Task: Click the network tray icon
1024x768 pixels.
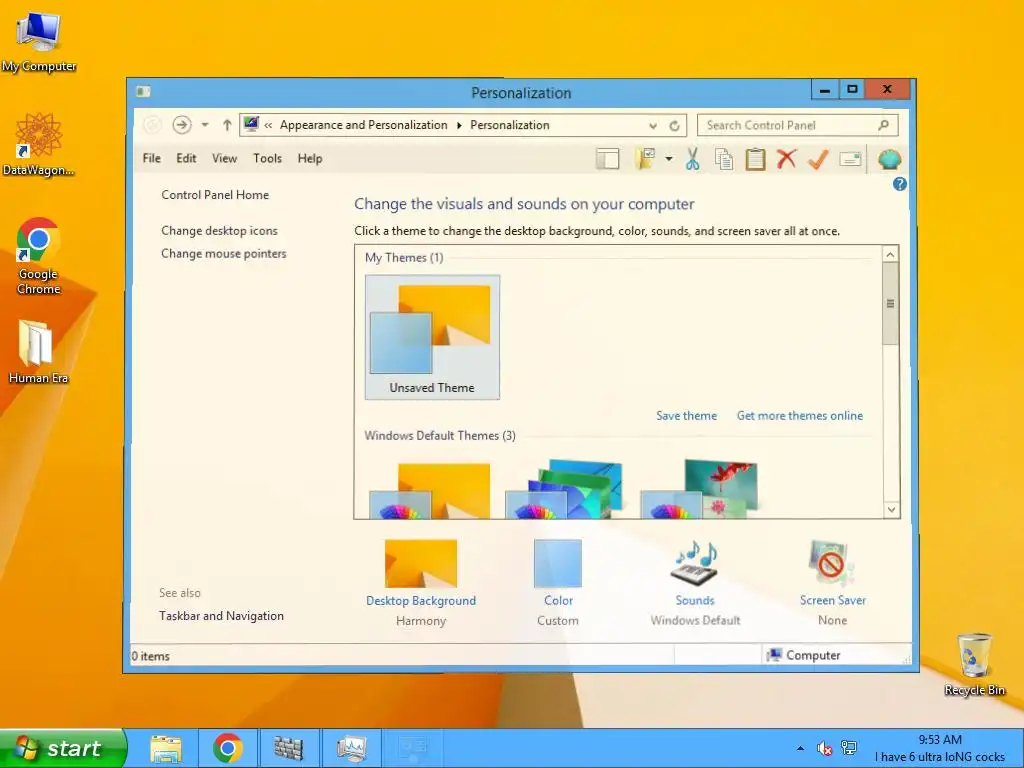Action: [849, 748]
